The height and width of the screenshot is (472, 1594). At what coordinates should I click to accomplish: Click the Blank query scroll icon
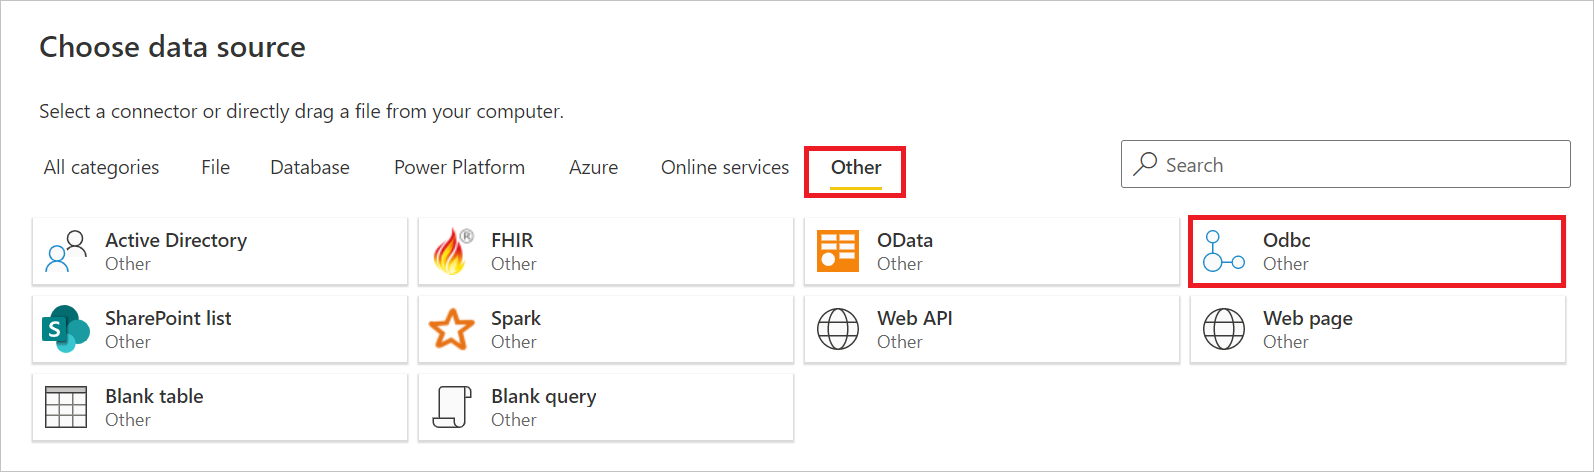pyautogui.click(x=452, y=407)
